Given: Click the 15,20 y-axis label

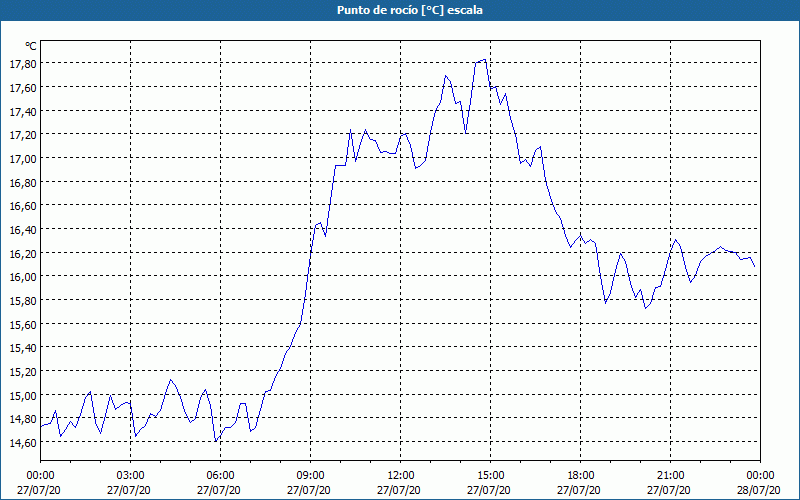Looking at the screenshot, I should point(23,371).
